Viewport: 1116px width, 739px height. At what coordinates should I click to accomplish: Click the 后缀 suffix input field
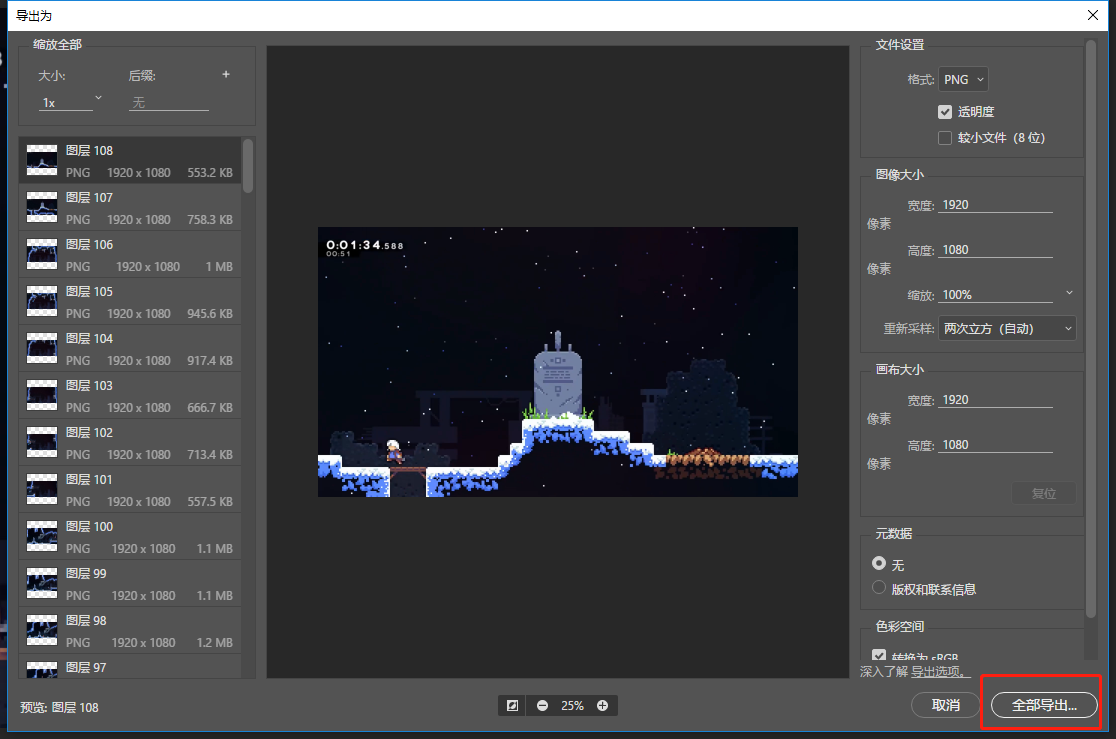[x=169, y=103]
